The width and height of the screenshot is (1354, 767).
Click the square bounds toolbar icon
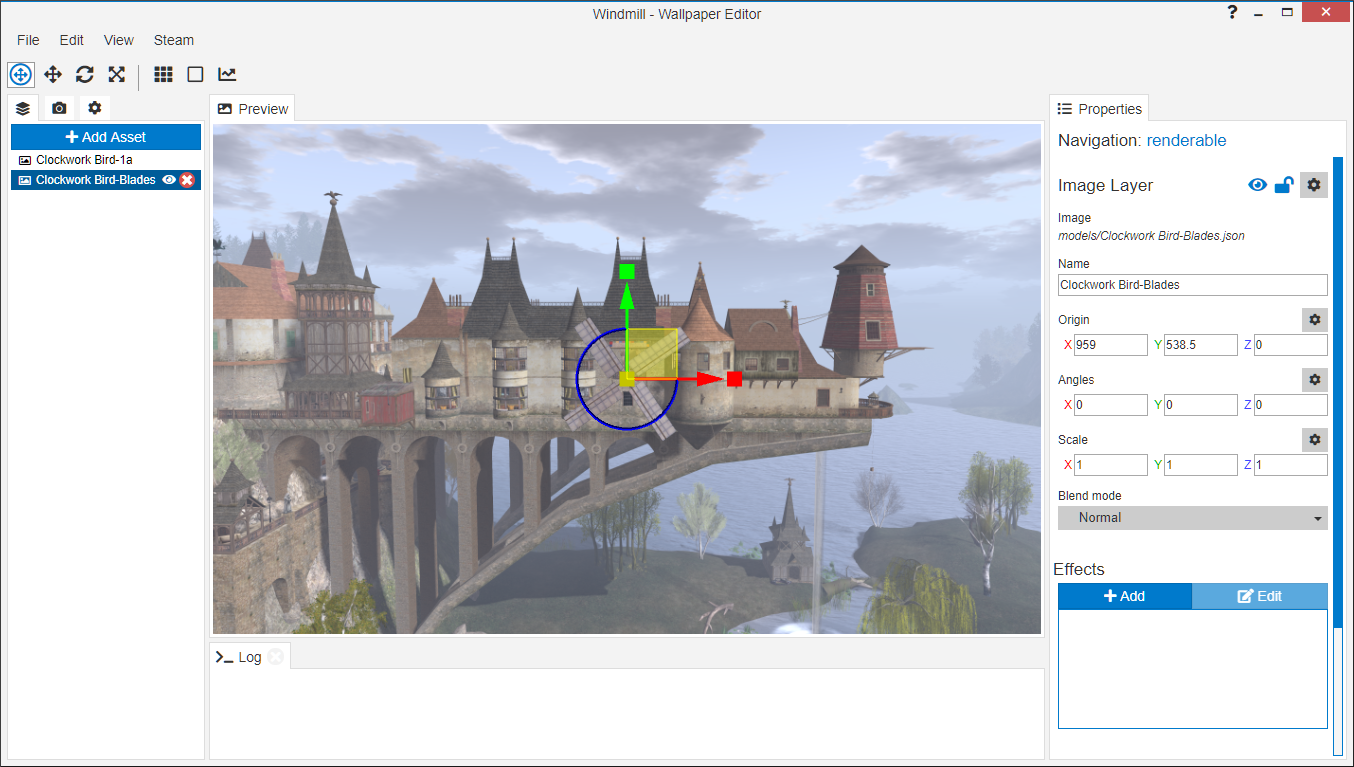[x=195, y=74]
